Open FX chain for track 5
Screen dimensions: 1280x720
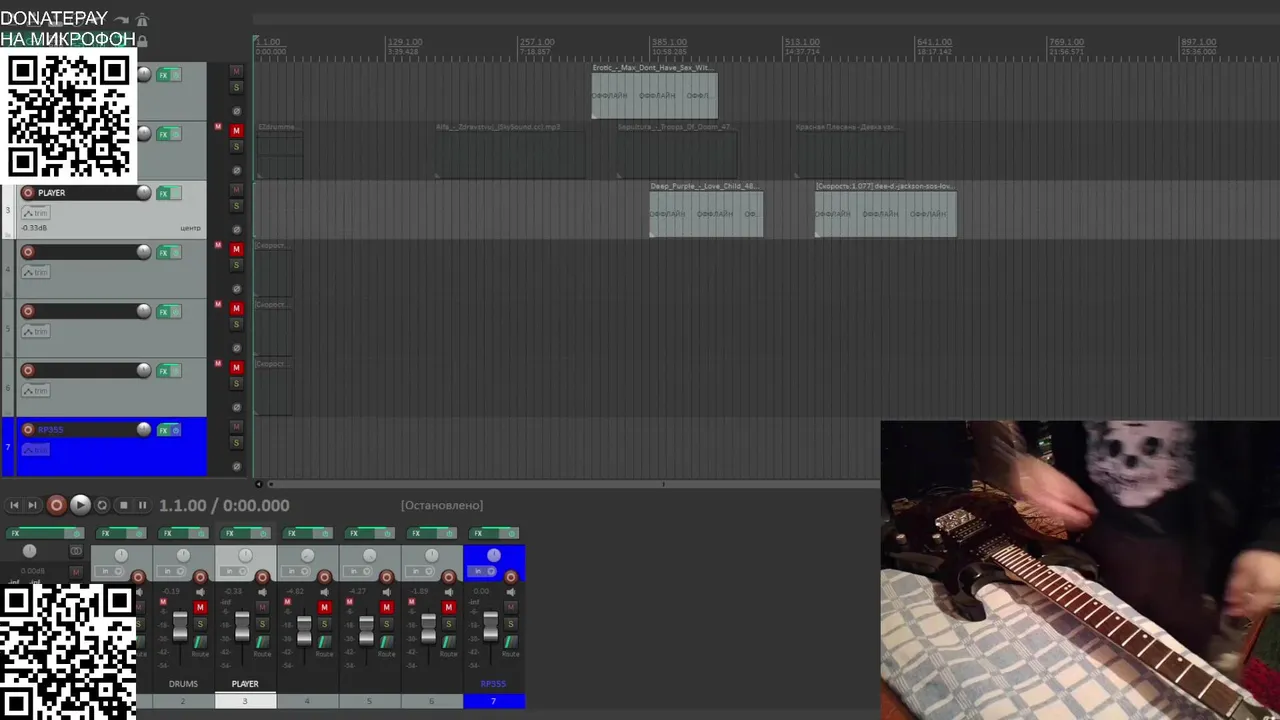pos(163,311)
